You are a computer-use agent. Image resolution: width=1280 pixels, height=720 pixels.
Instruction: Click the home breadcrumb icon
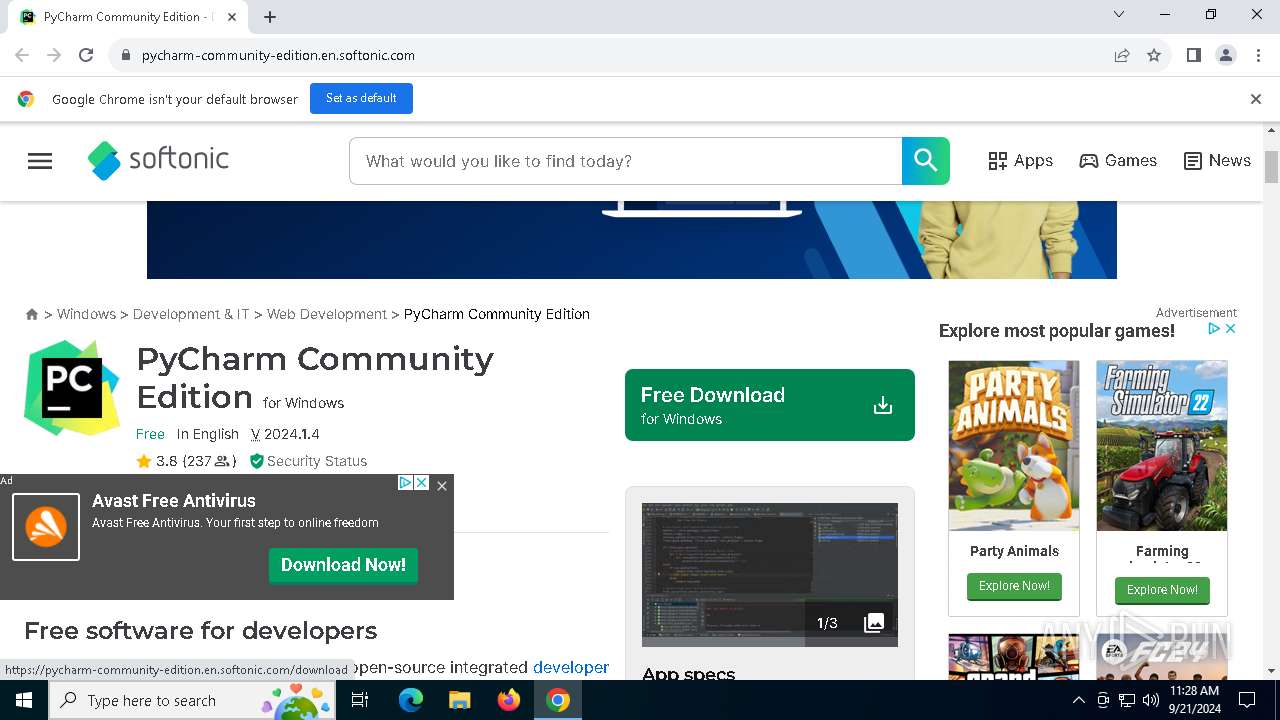(x=32, y=314)
